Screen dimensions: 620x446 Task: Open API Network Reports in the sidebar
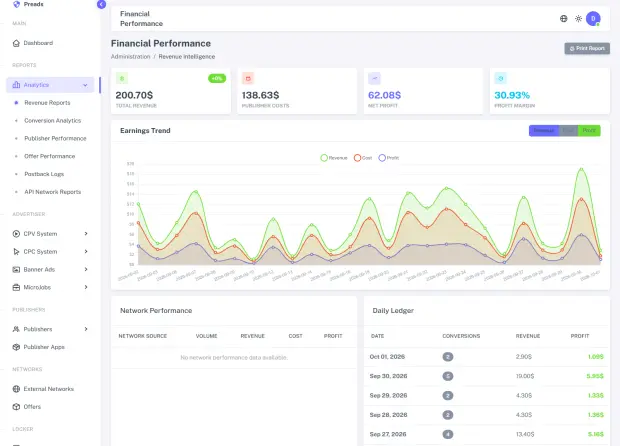click(x=53, y=192)
